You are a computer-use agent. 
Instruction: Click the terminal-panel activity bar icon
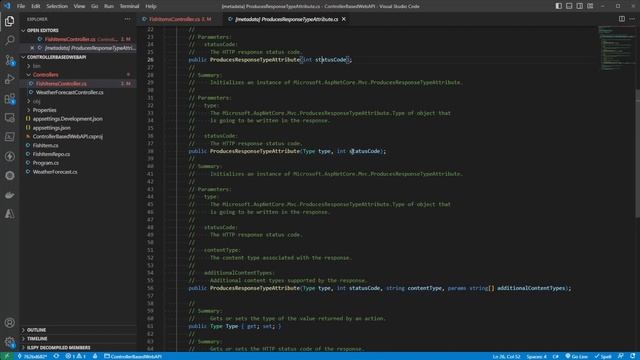coord(9,137)
